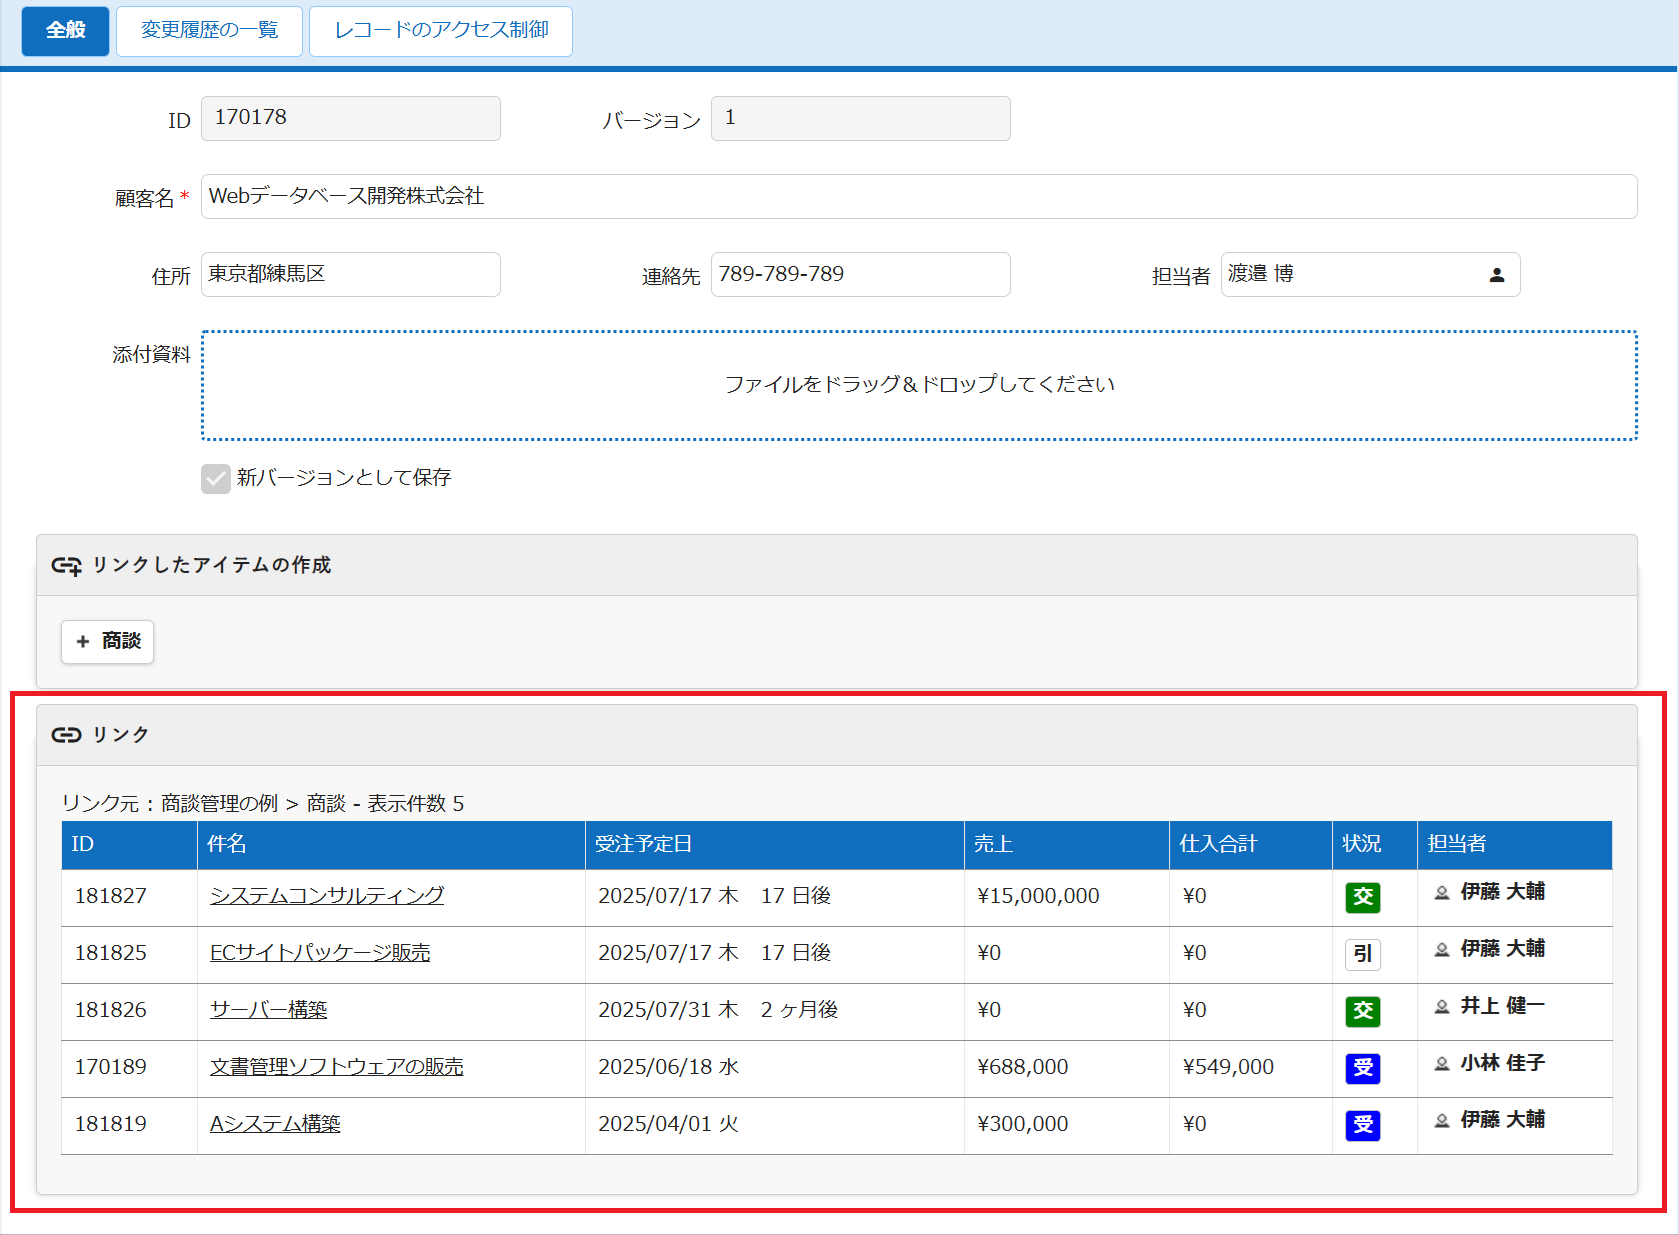Click the 住所 input field

tap(351, 275)
